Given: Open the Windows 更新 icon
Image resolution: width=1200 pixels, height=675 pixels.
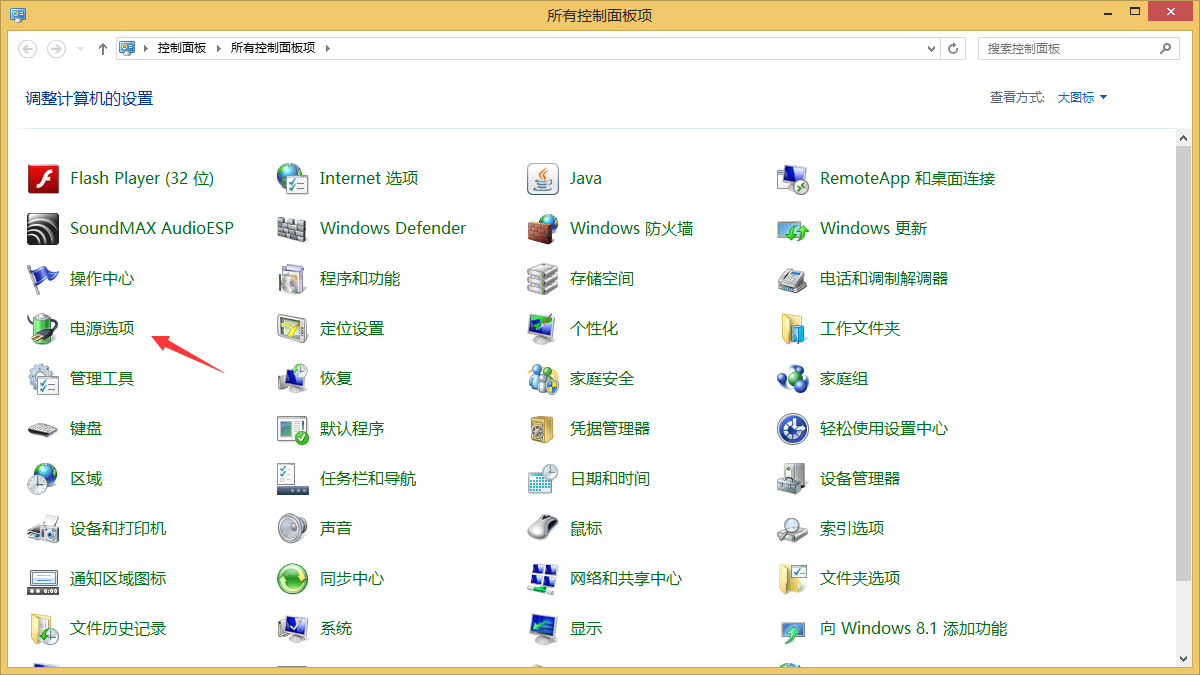Looking at the screenshot, I should (x=792, y=229).
